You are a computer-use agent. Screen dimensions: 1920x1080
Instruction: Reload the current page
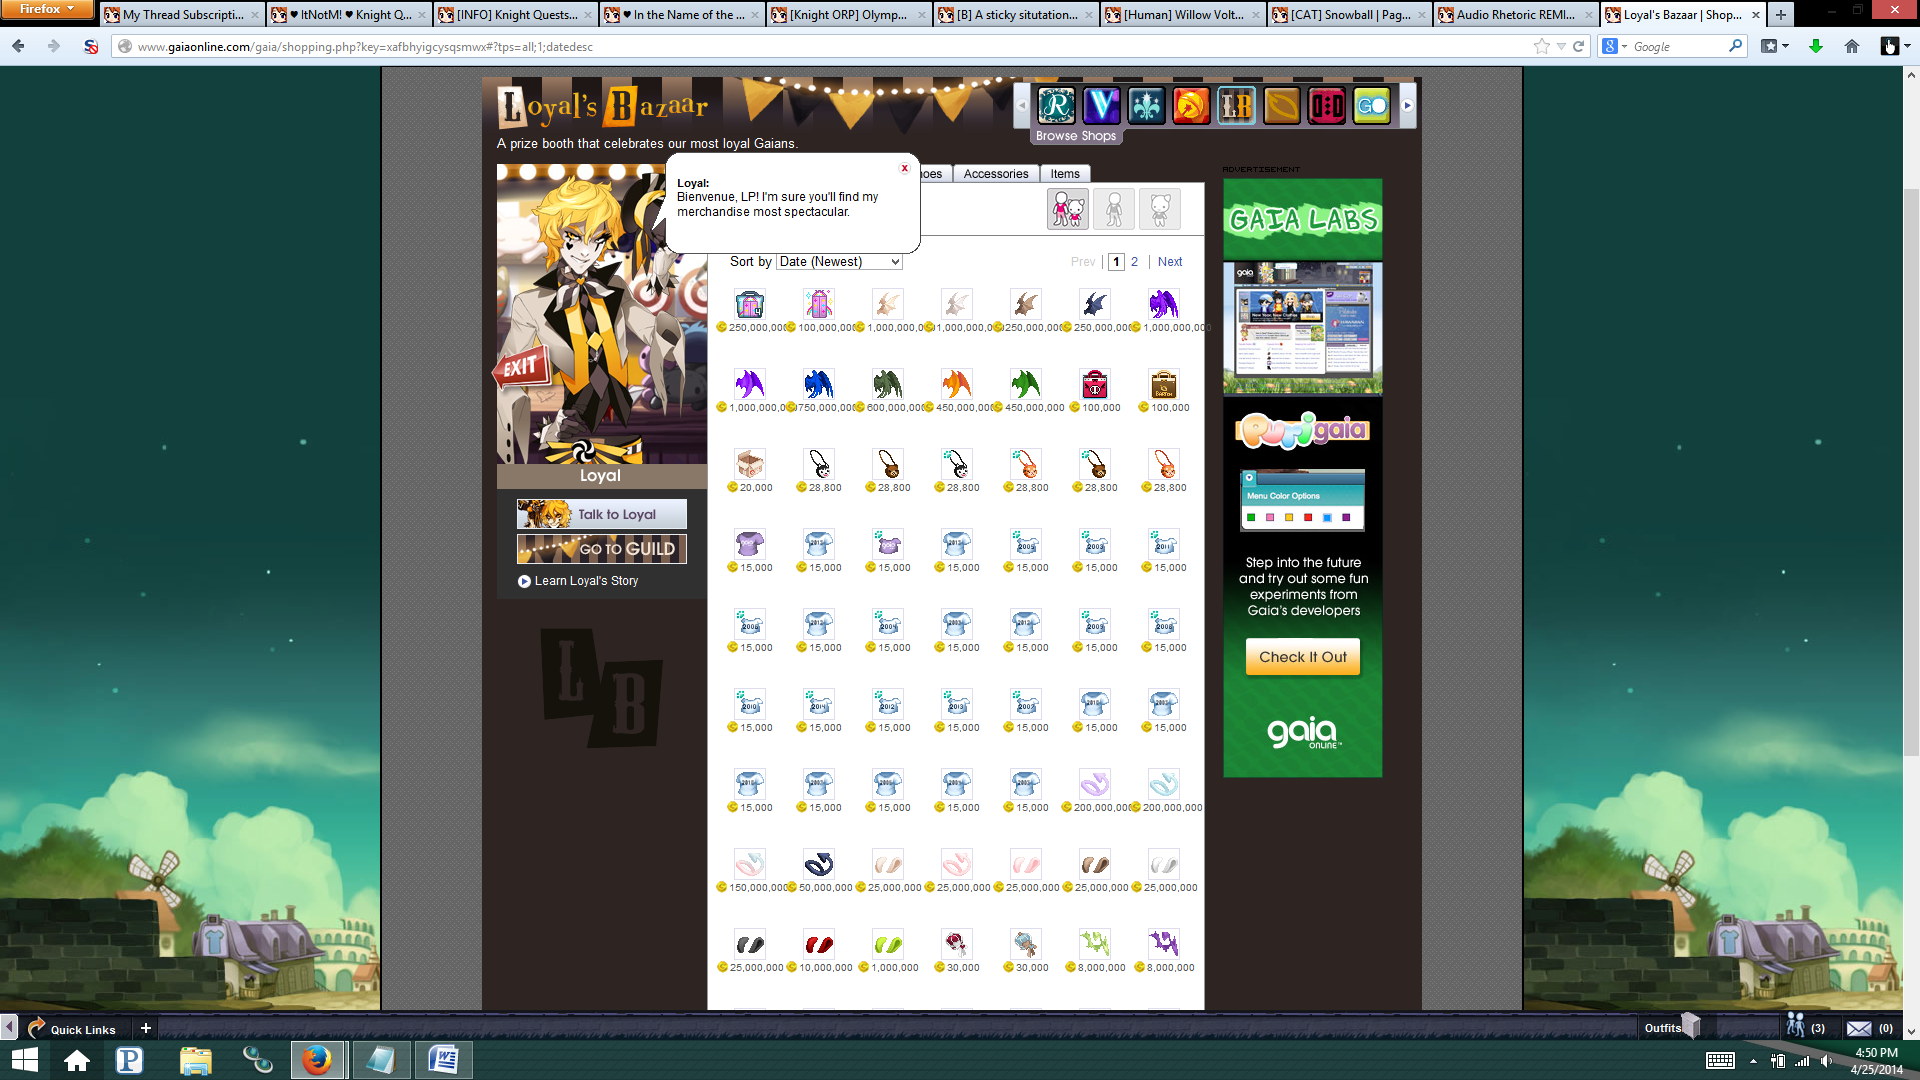[x=1579, y=46]
